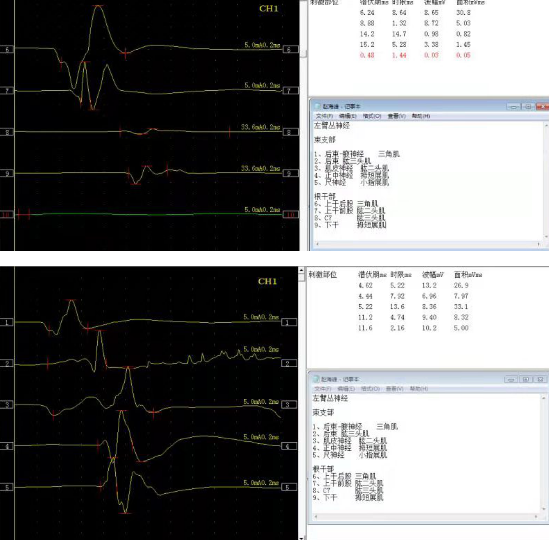The image size is (549, 540).
Task: Click Notepad app icon in upper window title
Action: pos(318,106)
